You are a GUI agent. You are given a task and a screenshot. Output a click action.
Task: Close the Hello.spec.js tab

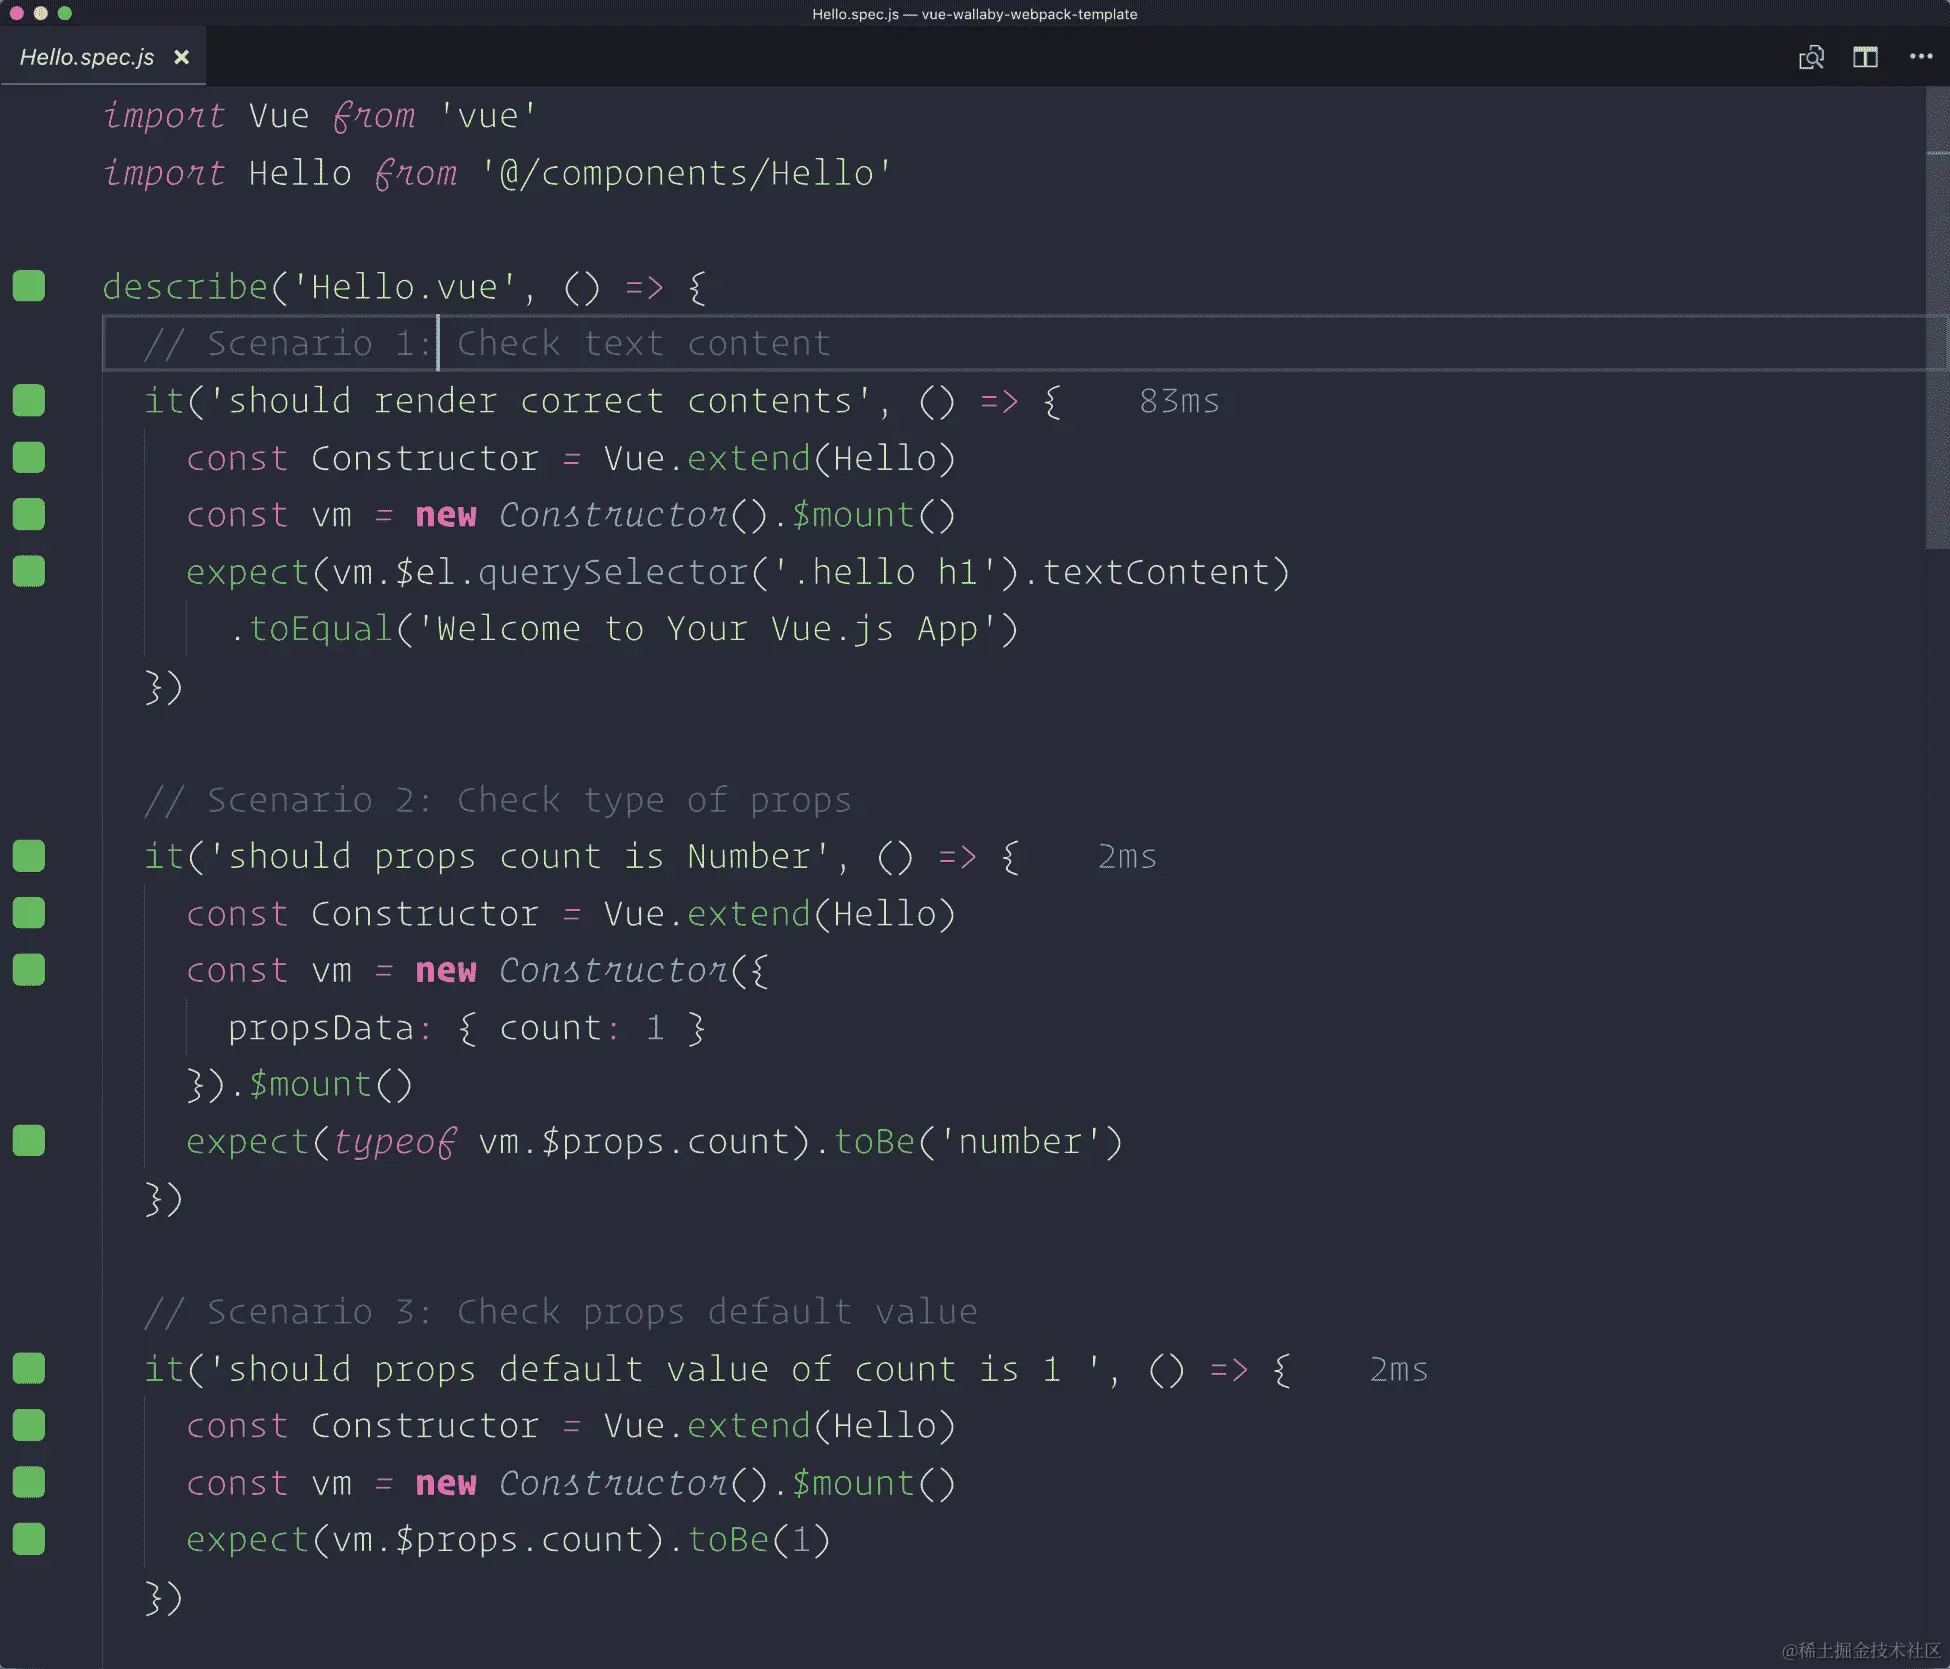pos(181,57)
